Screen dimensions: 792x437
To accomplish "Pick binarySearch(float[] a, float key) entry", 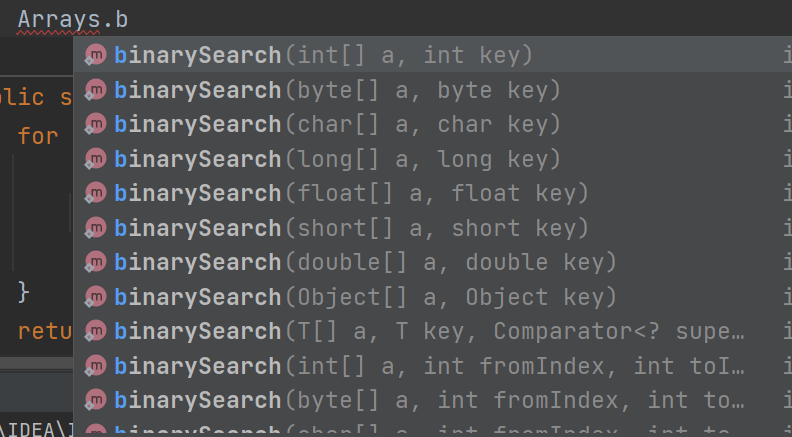I will (433, 193).
